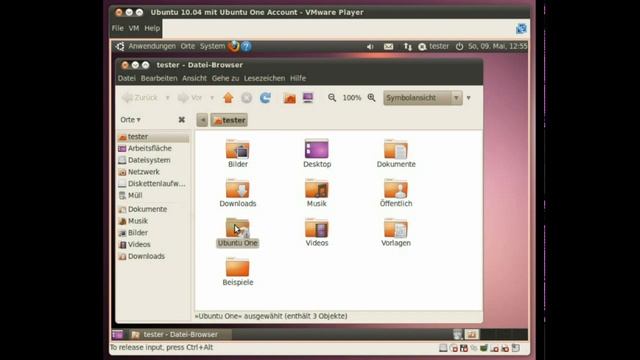Open the Lesezeichen menu

pos(264,78)
